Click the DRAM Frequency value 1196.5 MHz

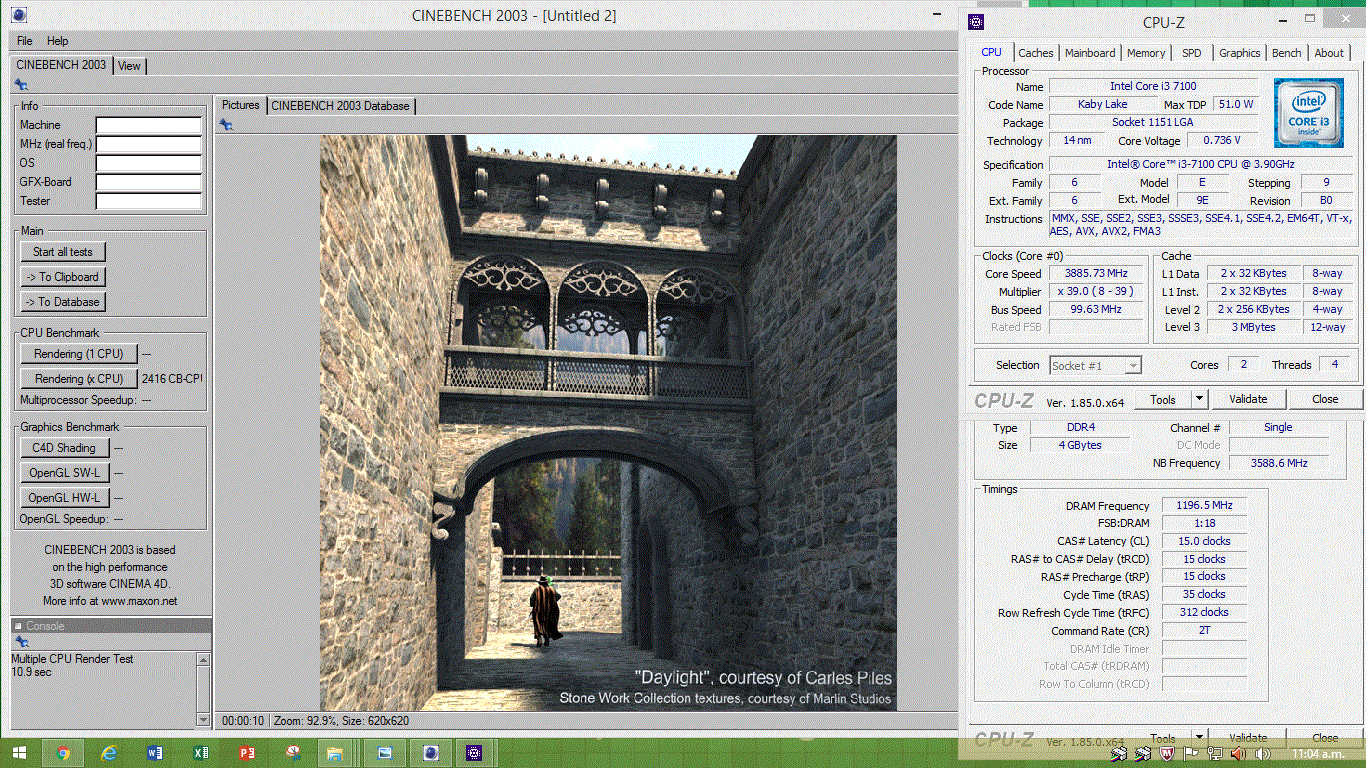pos(1204,506)
